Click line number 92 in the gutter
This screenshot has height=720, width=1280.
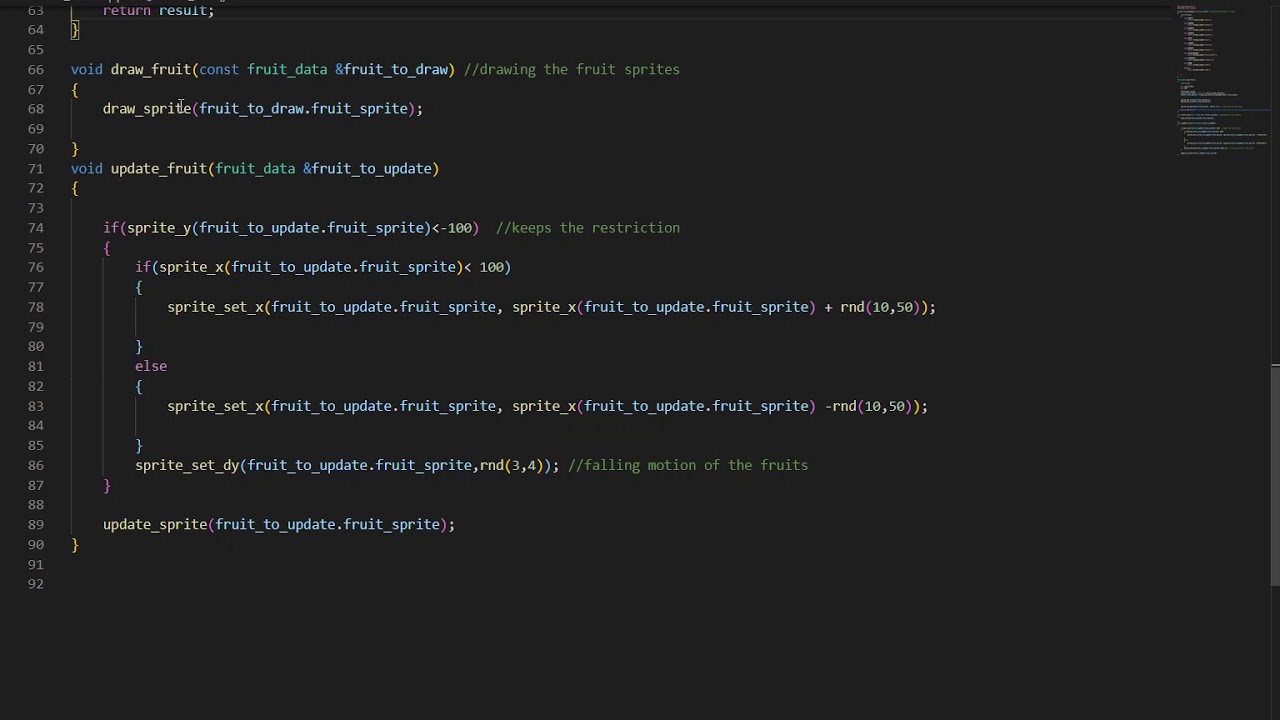pos(35,584)
